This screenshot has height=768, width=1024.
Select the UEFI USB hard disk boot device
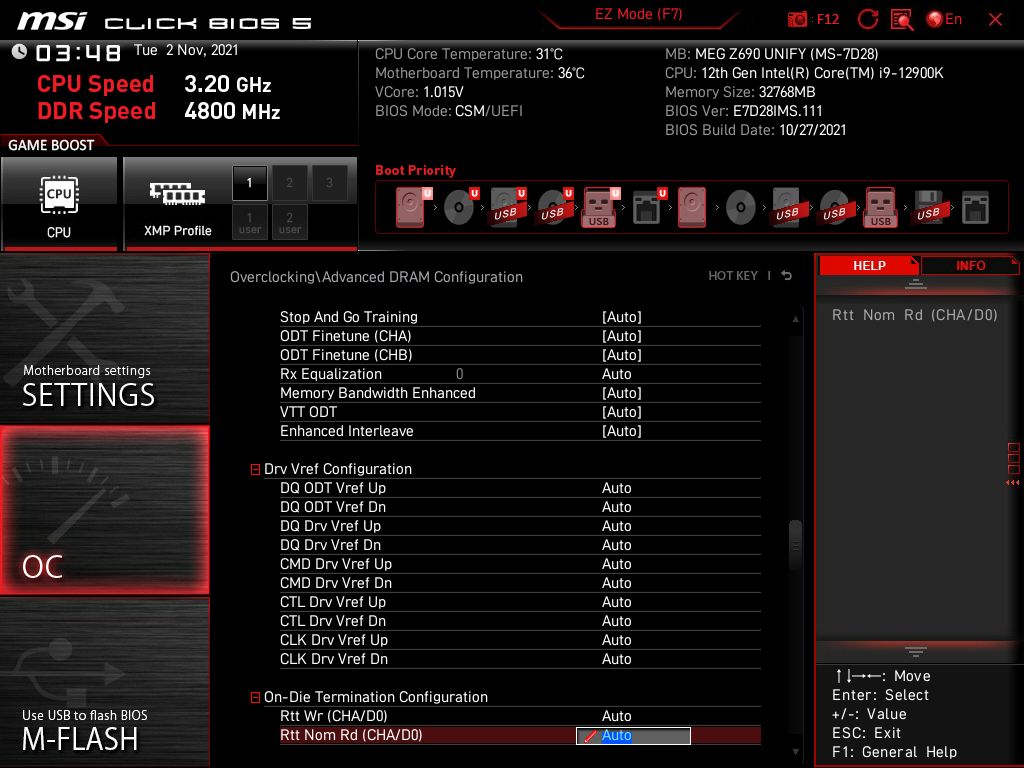click(x=507, y=207)
